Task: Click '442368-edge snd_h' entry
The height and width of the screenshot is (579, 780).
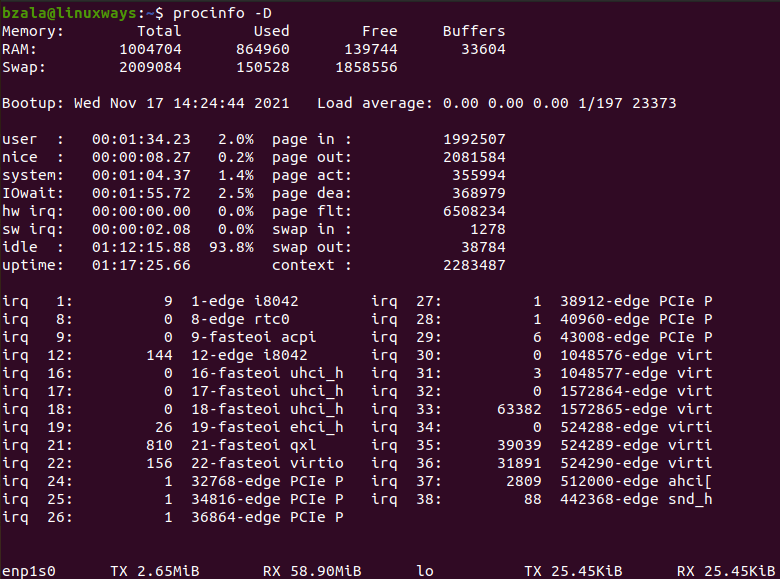Action: click(636, 499)
